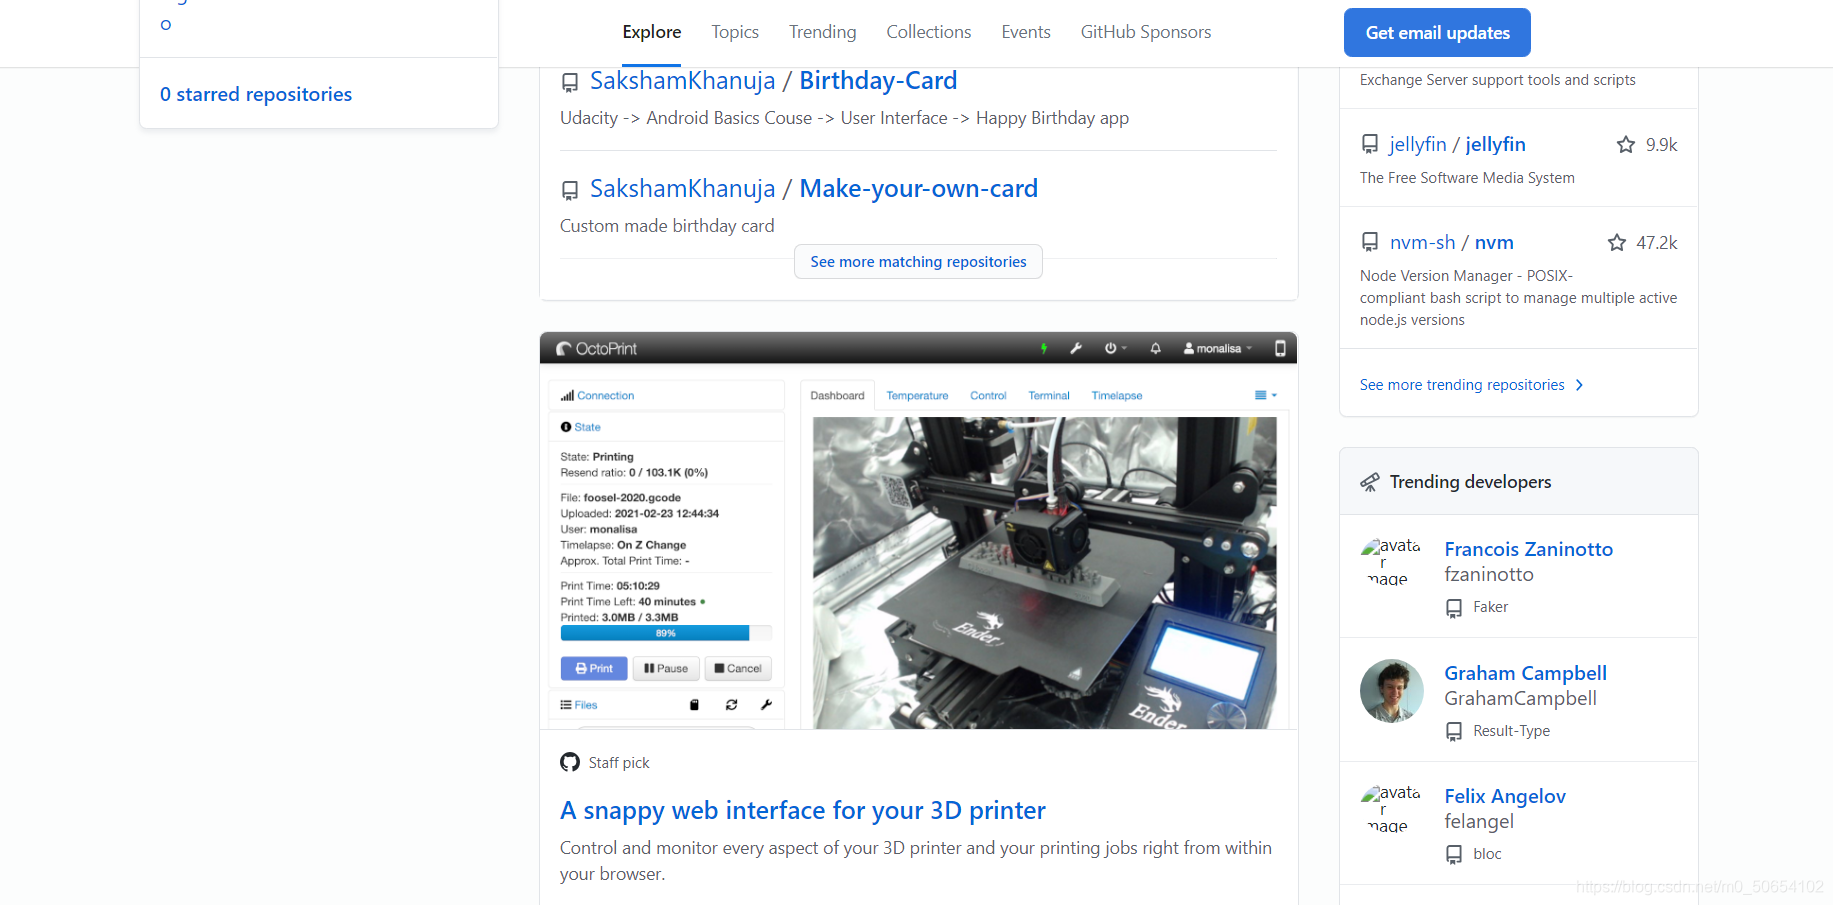This screenshot has width=1833, height=905.
Task: Click Graham Campbell's avatar photo
Action: coord(1392,691)
